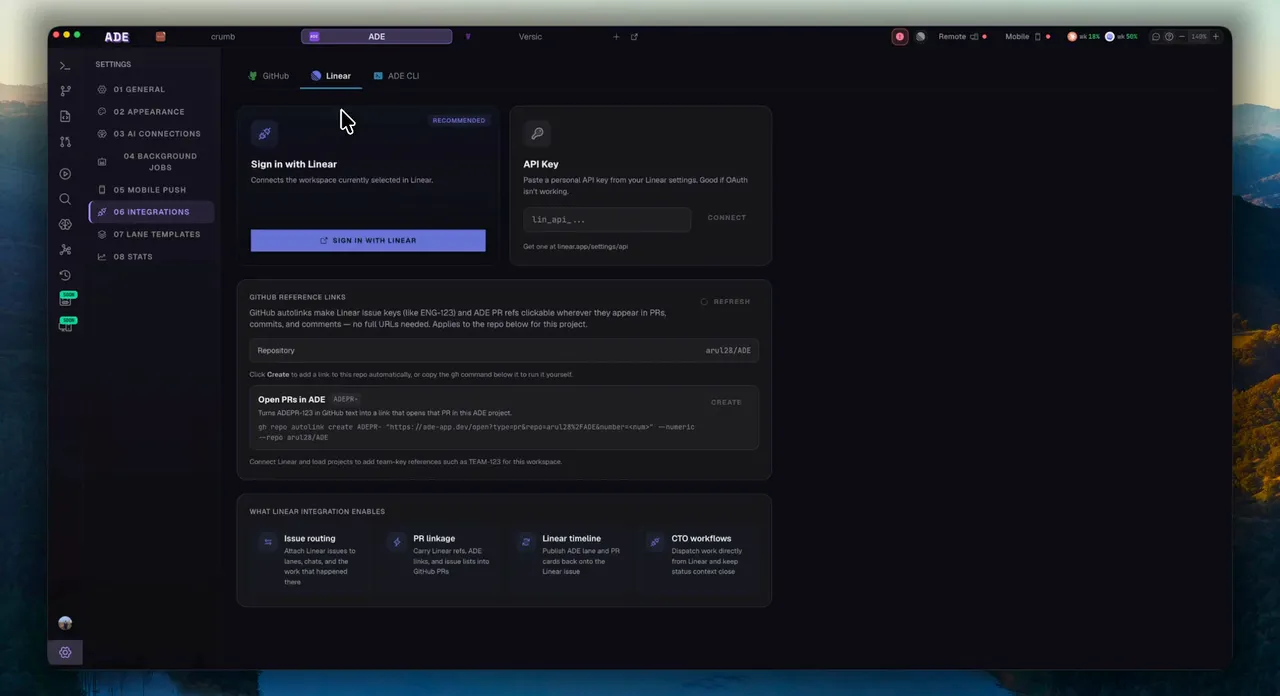Switch to the ADE CLI tab

click(396, 76)
